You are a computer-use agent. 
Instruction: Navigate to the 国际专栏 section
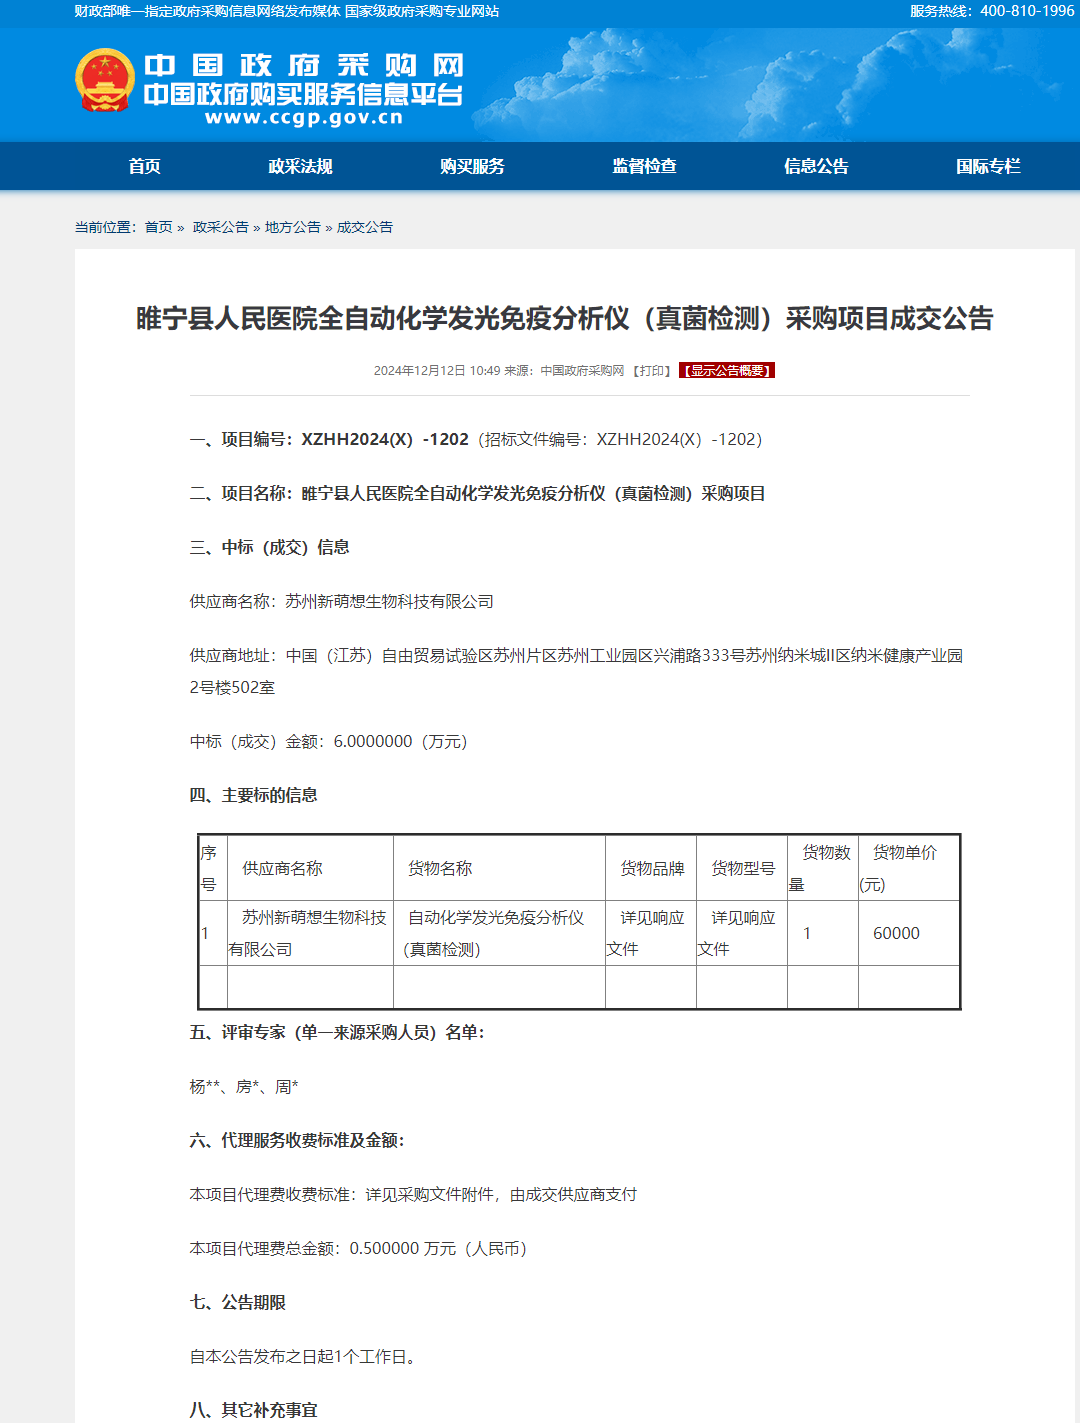pos(988,166)
